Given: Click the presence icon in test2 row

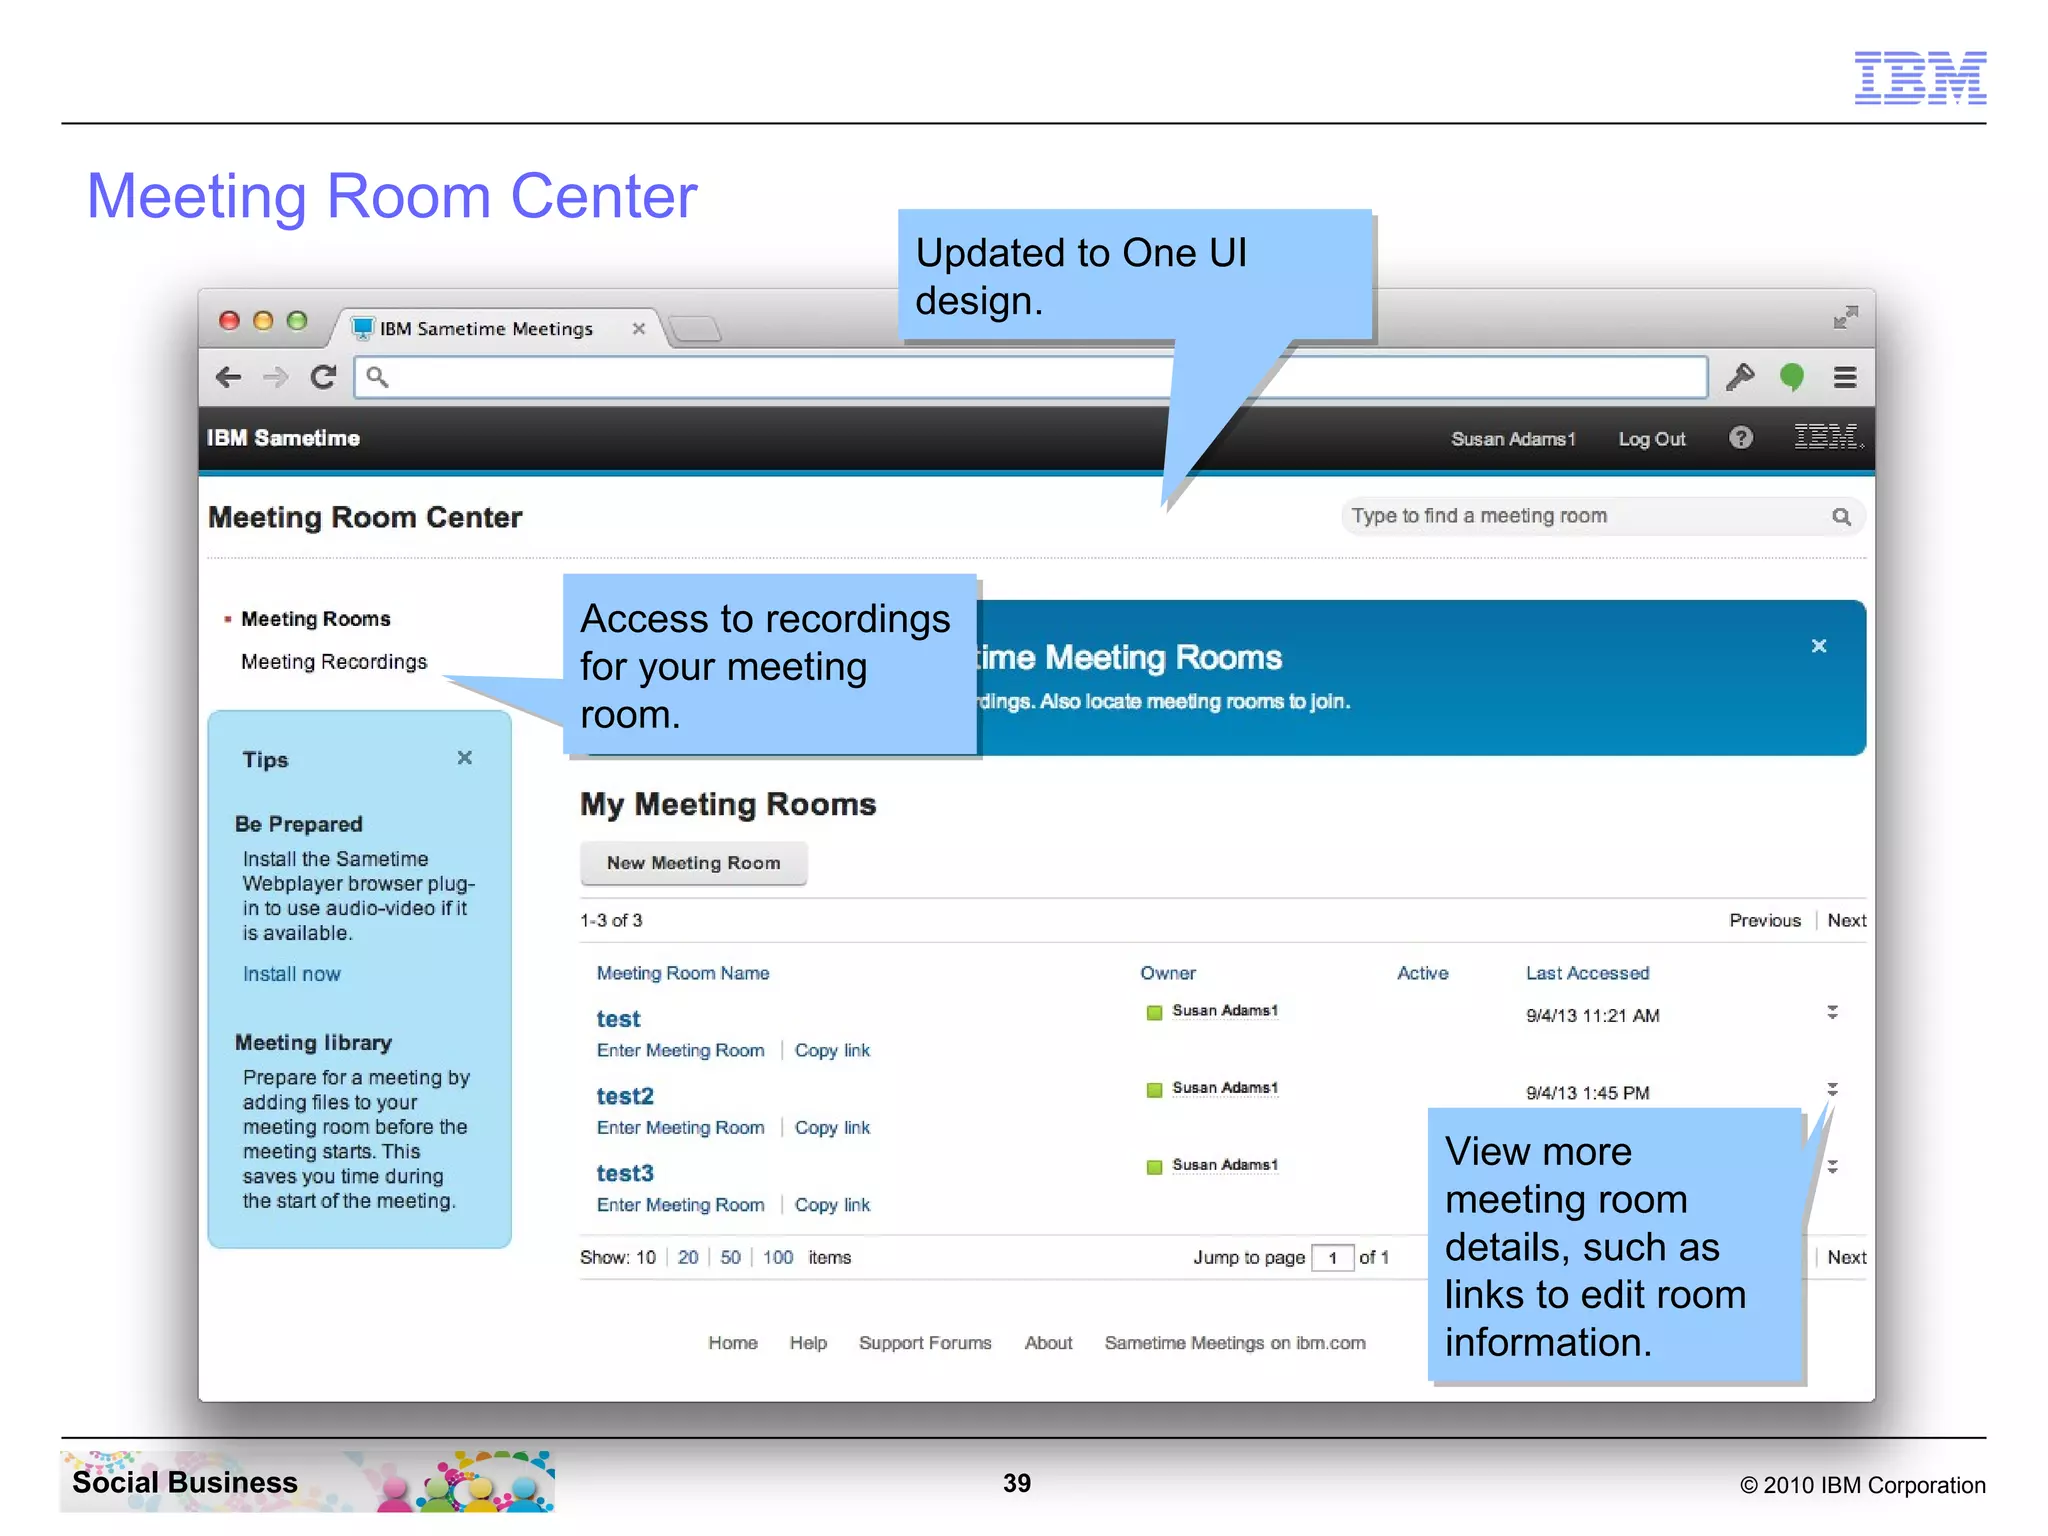Looking at the screenshot, I should [x=1154, y=1090].
